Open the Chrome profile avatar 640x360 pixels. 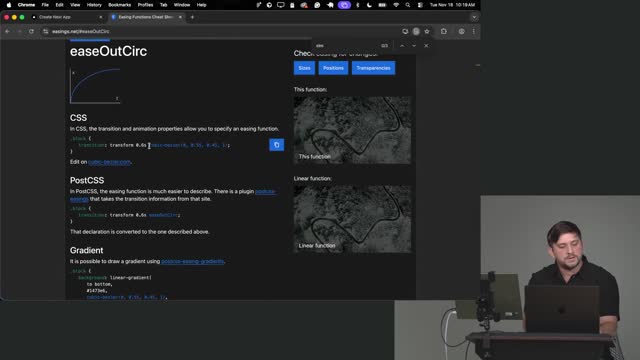point(461,31)
